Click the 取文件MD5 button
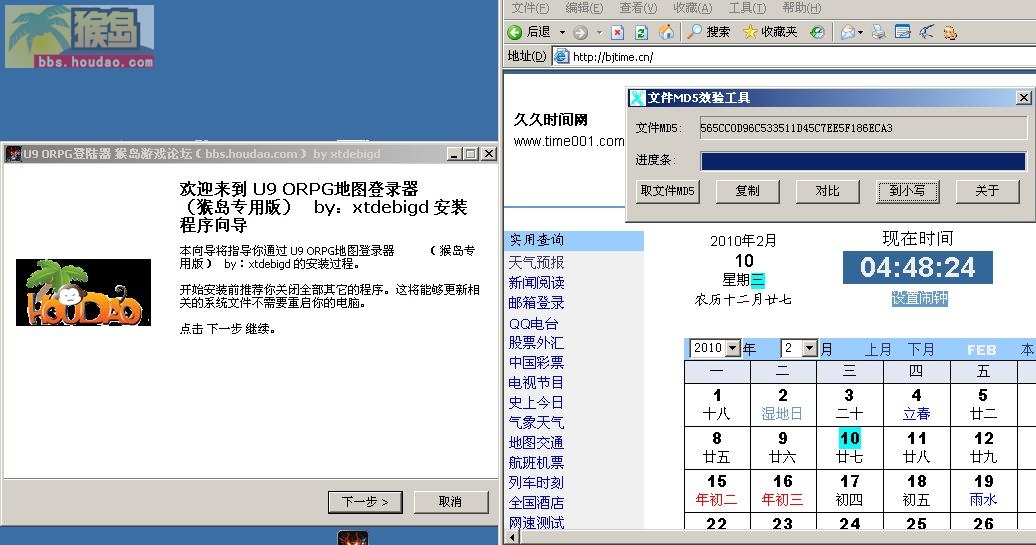 coord(667,191)
